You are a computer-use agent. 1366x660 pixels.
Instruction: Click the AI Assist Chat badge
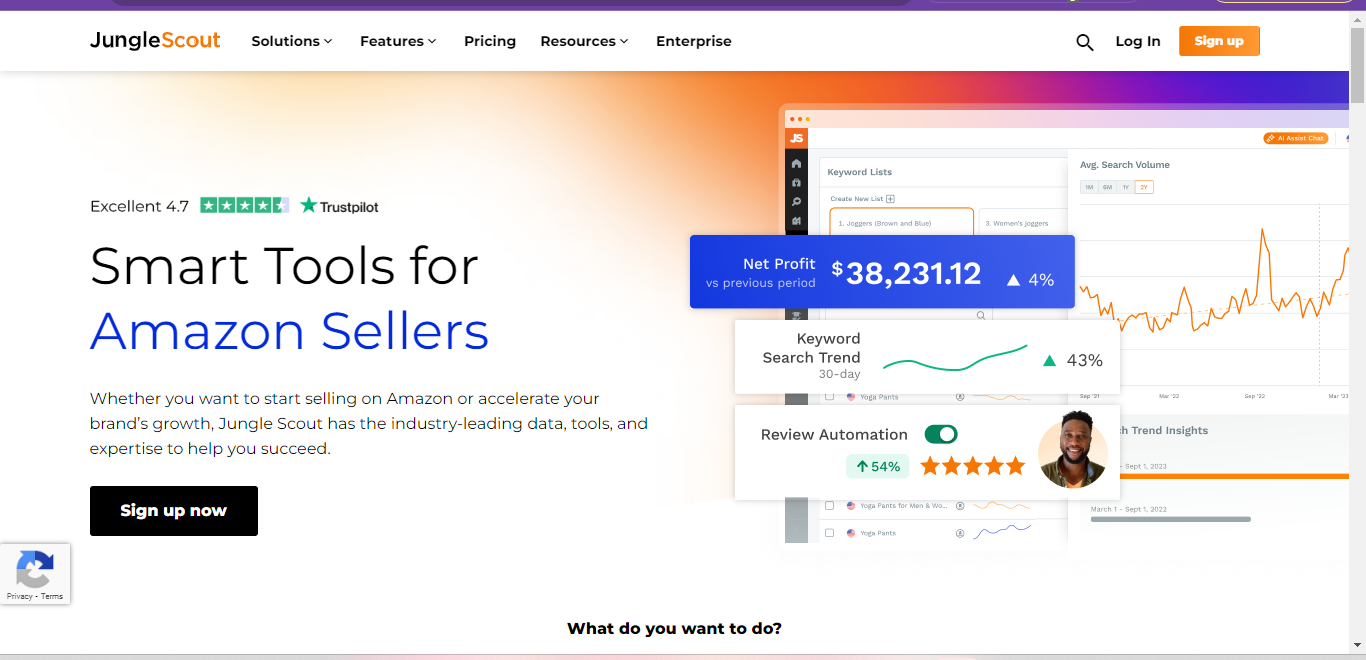coord(1295,138)
